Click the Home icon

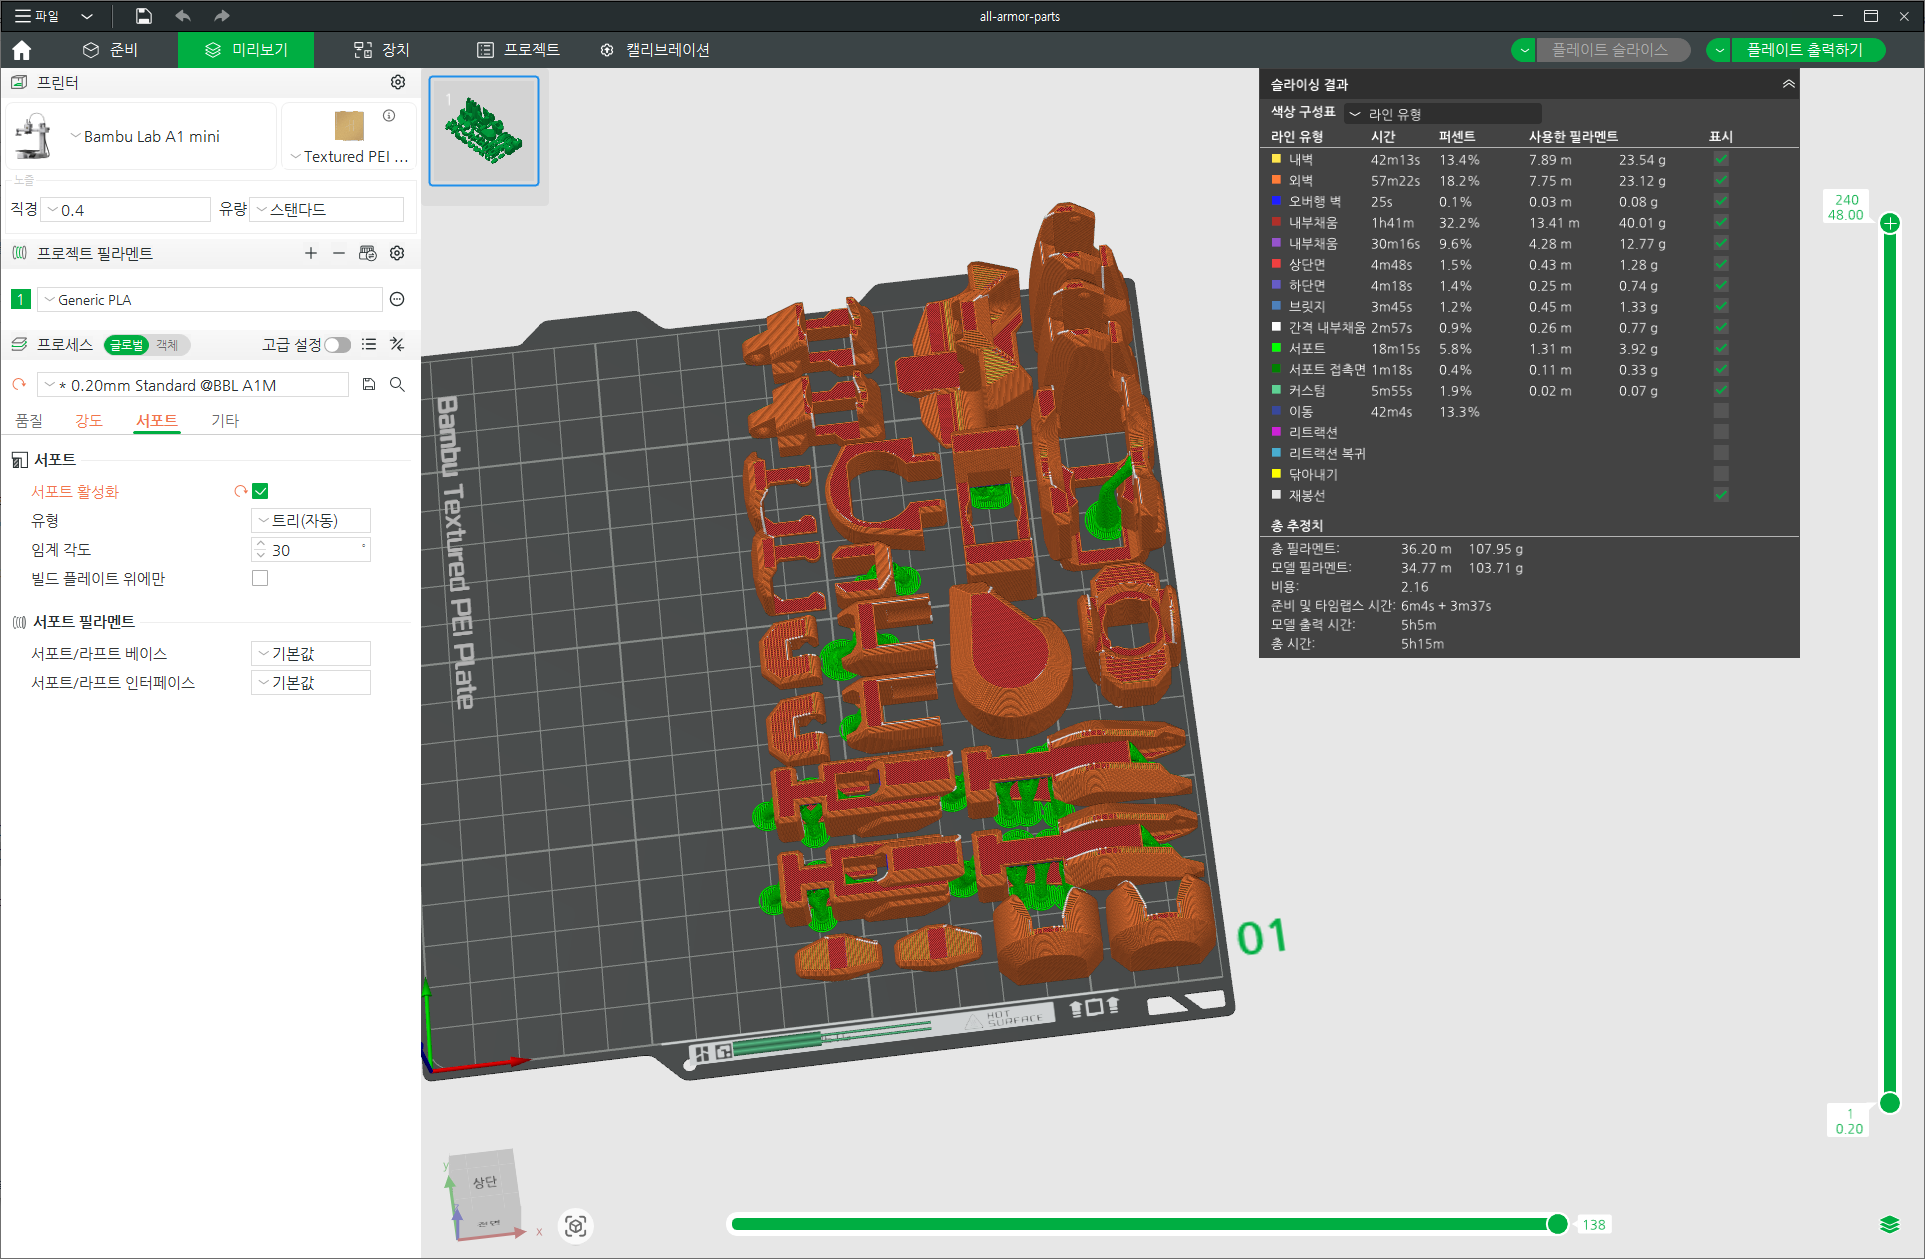(x=22, y=50)
